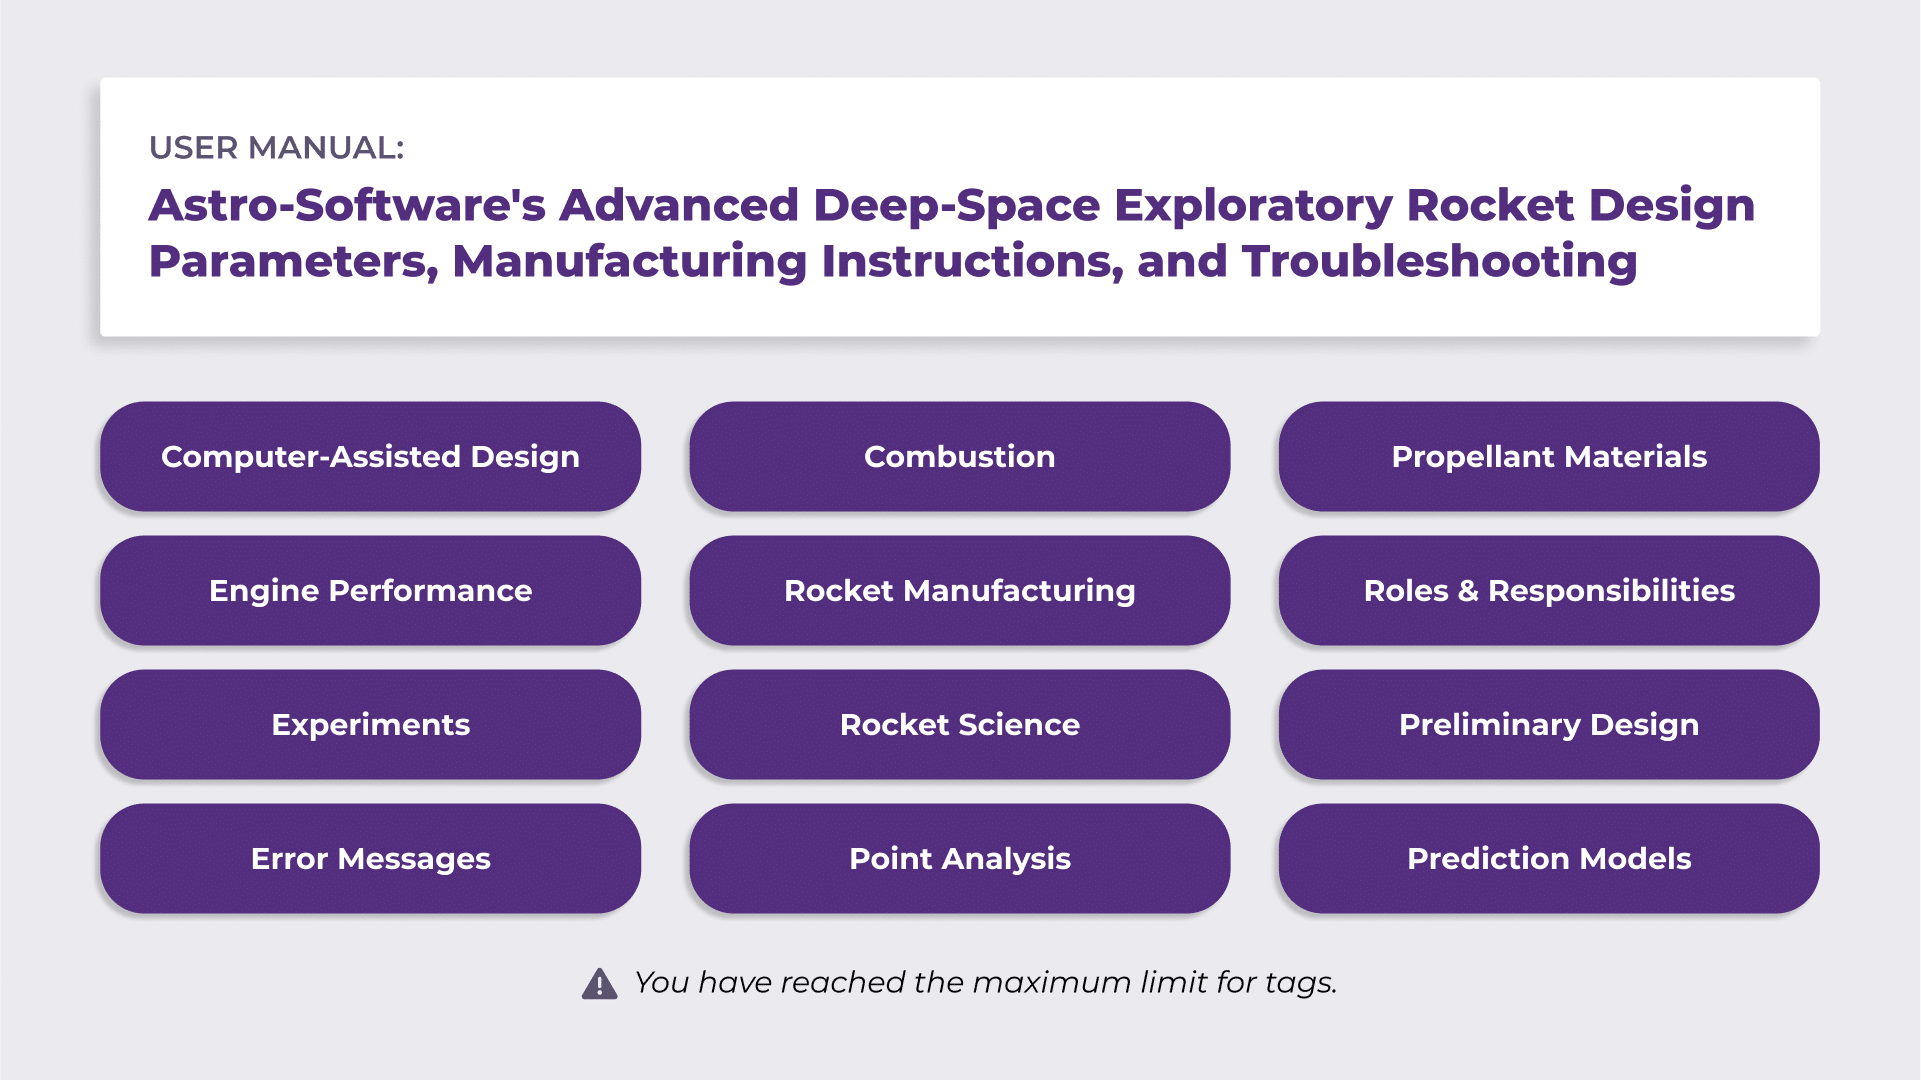Choose the Engine Performance tag
This screenshot has width=1921, height=1080.
(370, 591)
